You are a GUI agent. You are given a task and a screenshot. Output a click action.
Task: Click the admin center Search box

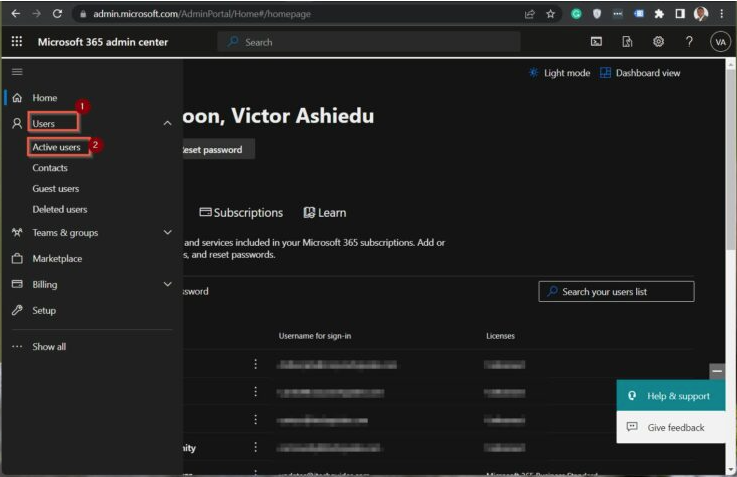click(369, 42)
